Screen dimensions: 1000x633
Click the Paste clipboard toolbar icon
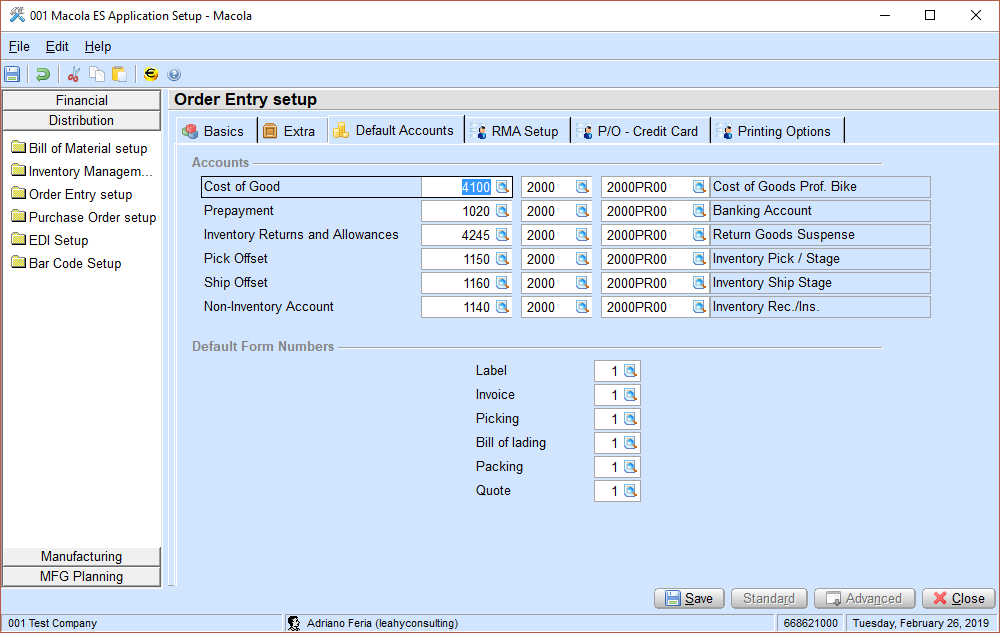(x=119, y=74)
